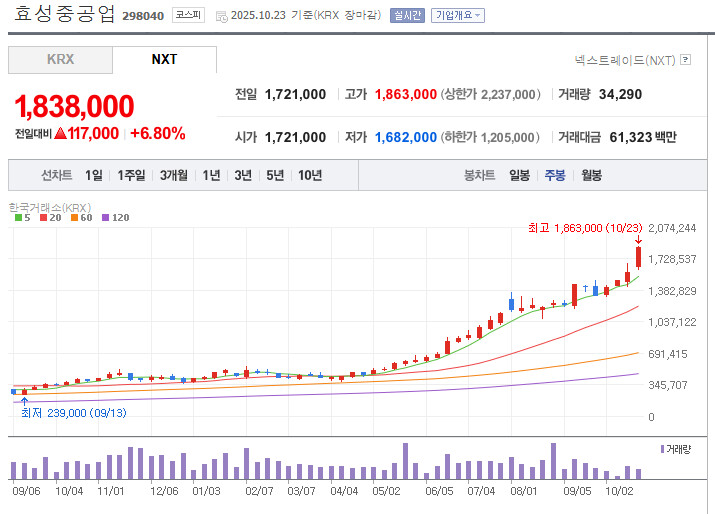Switch to the KRX tab

point(60,60)
